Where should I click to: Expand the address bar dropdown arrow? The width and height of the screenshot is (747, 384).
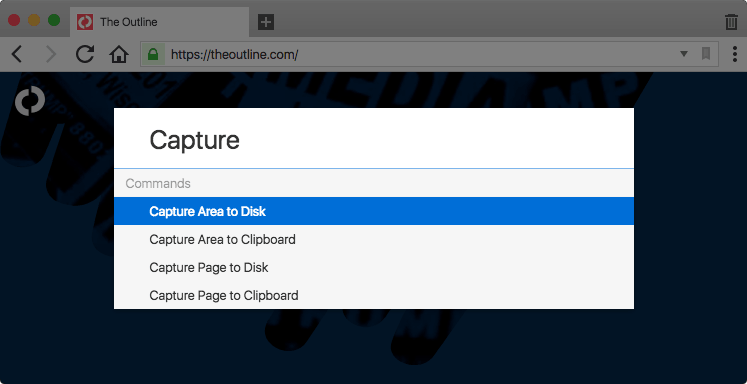(684, 54)
